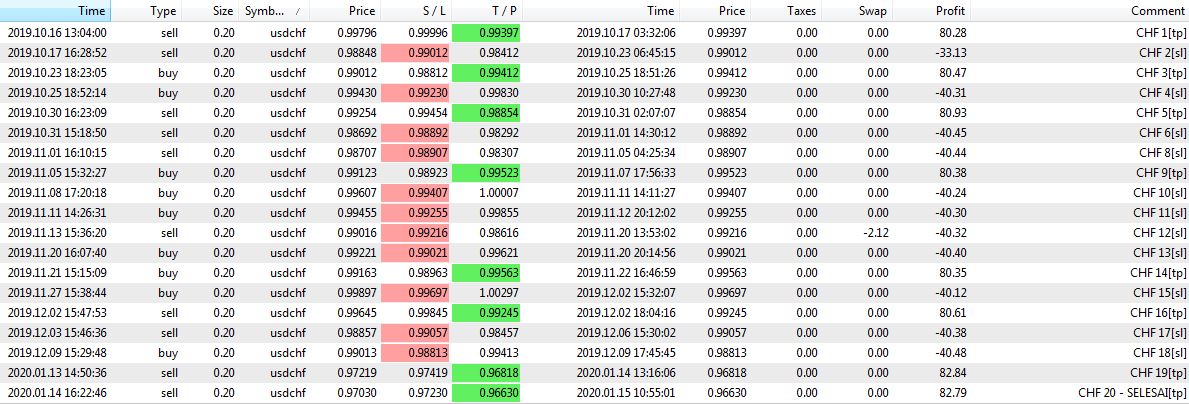The image size is (1189, 404).
Task: Click the sort arrow in Symbol header
Action: pyautogui.click(x=297, y=11)
